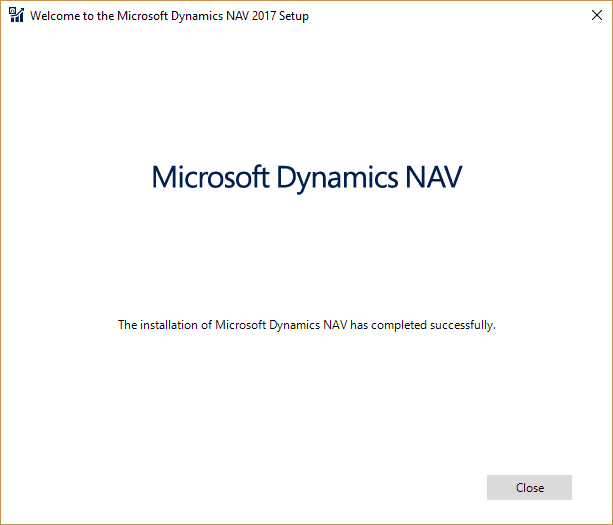Close the setup window via the title-bar X
The height and width of the screenshot is (525, 613).
(x=597, y=15)
